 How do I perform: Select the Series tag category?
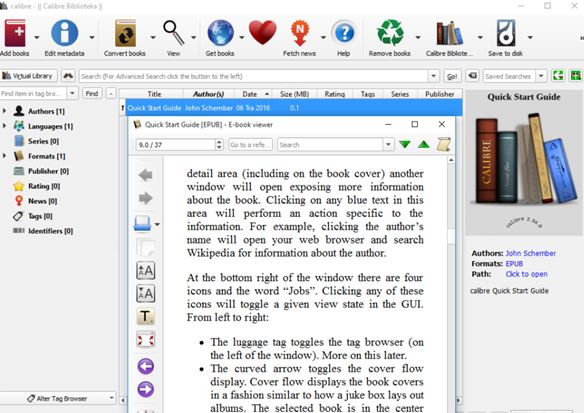43,141
